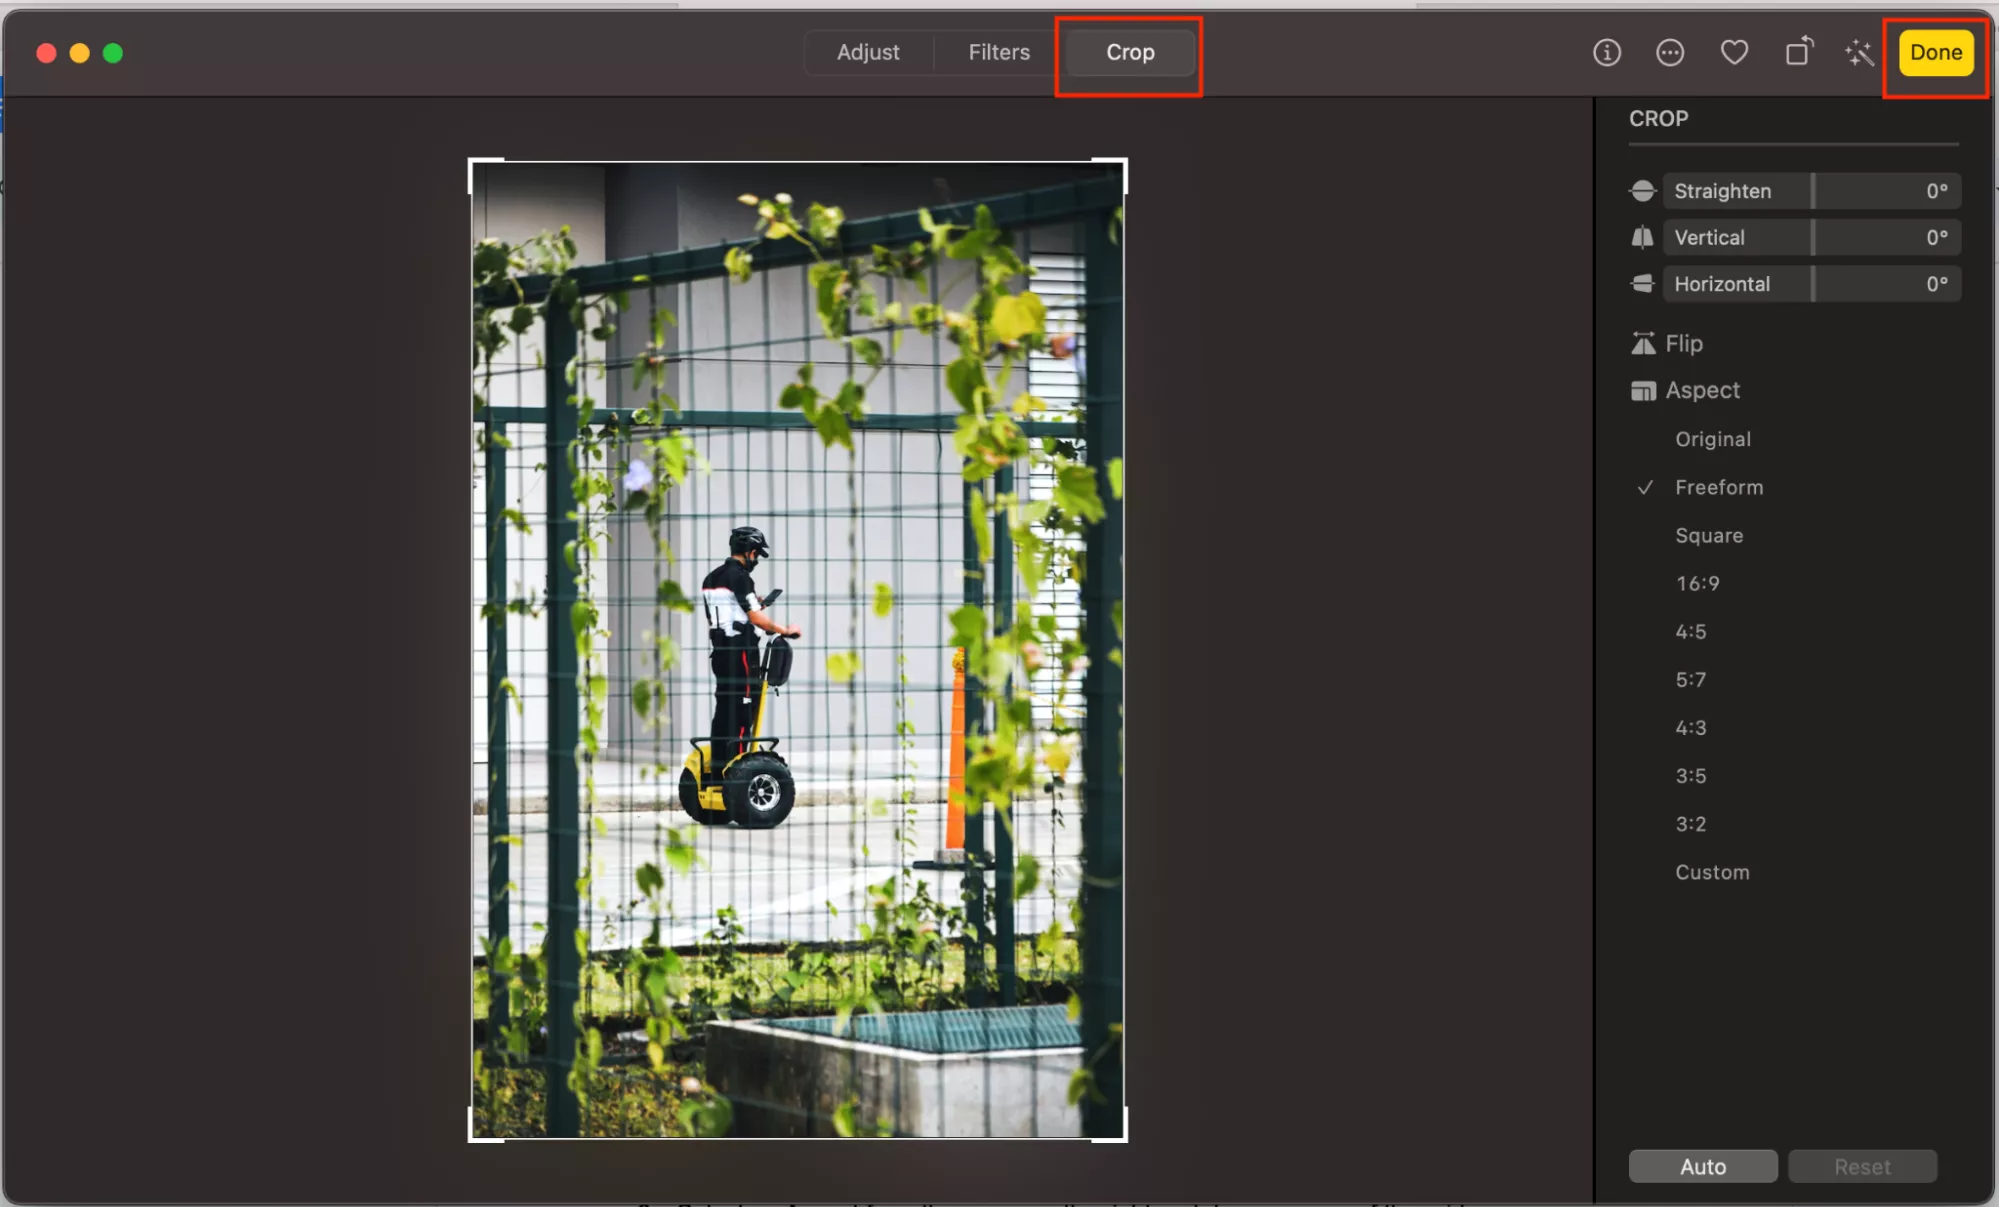Click the Vertical perspective icon
This screenshot has width=1999, height=1208.
(x=1642, y=238)
